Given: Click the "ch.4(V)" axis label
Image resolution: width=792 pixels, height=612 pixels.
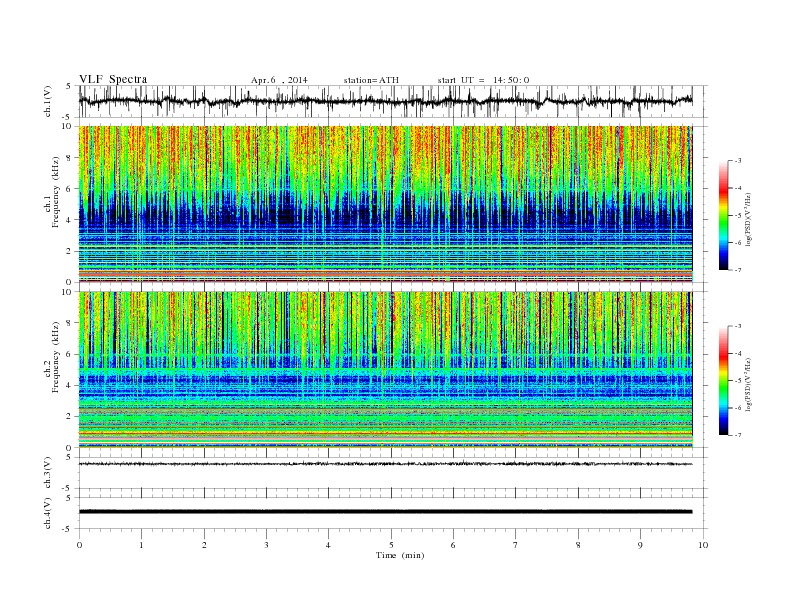Looking at the screenshot, I should (x=48, y=514).
